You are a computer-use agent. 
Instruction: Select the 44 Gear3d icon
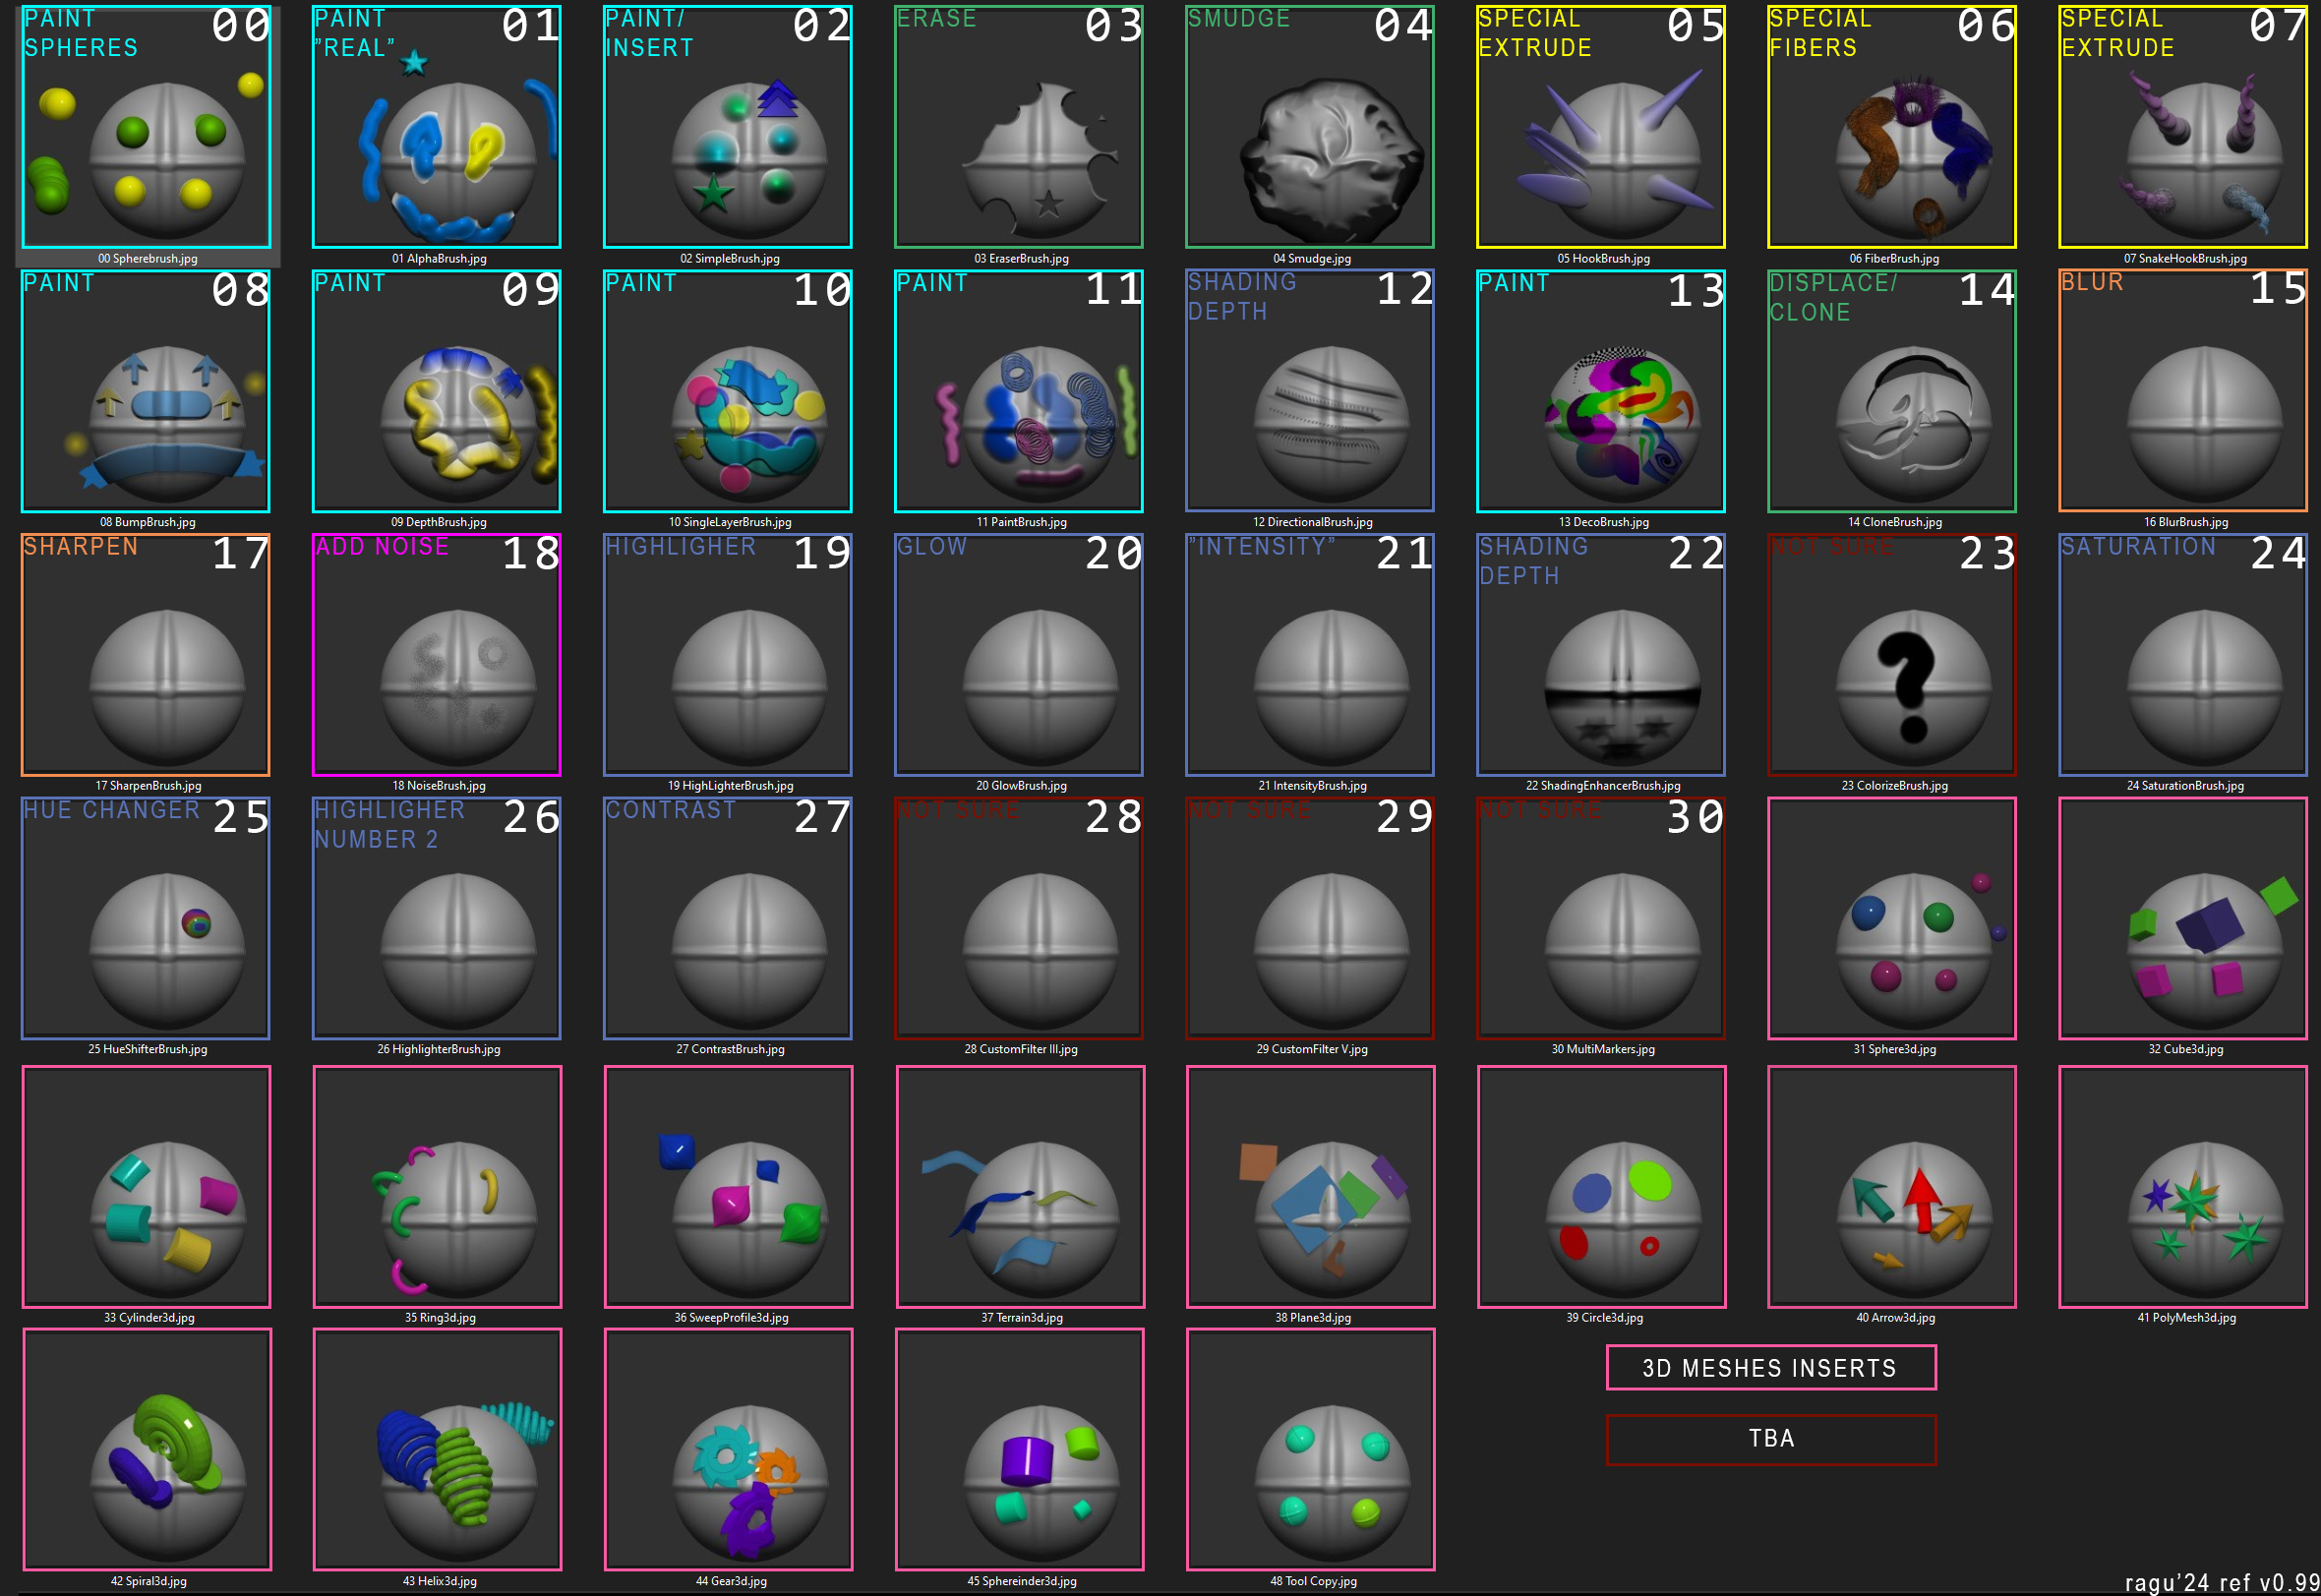coord(728,1449)
